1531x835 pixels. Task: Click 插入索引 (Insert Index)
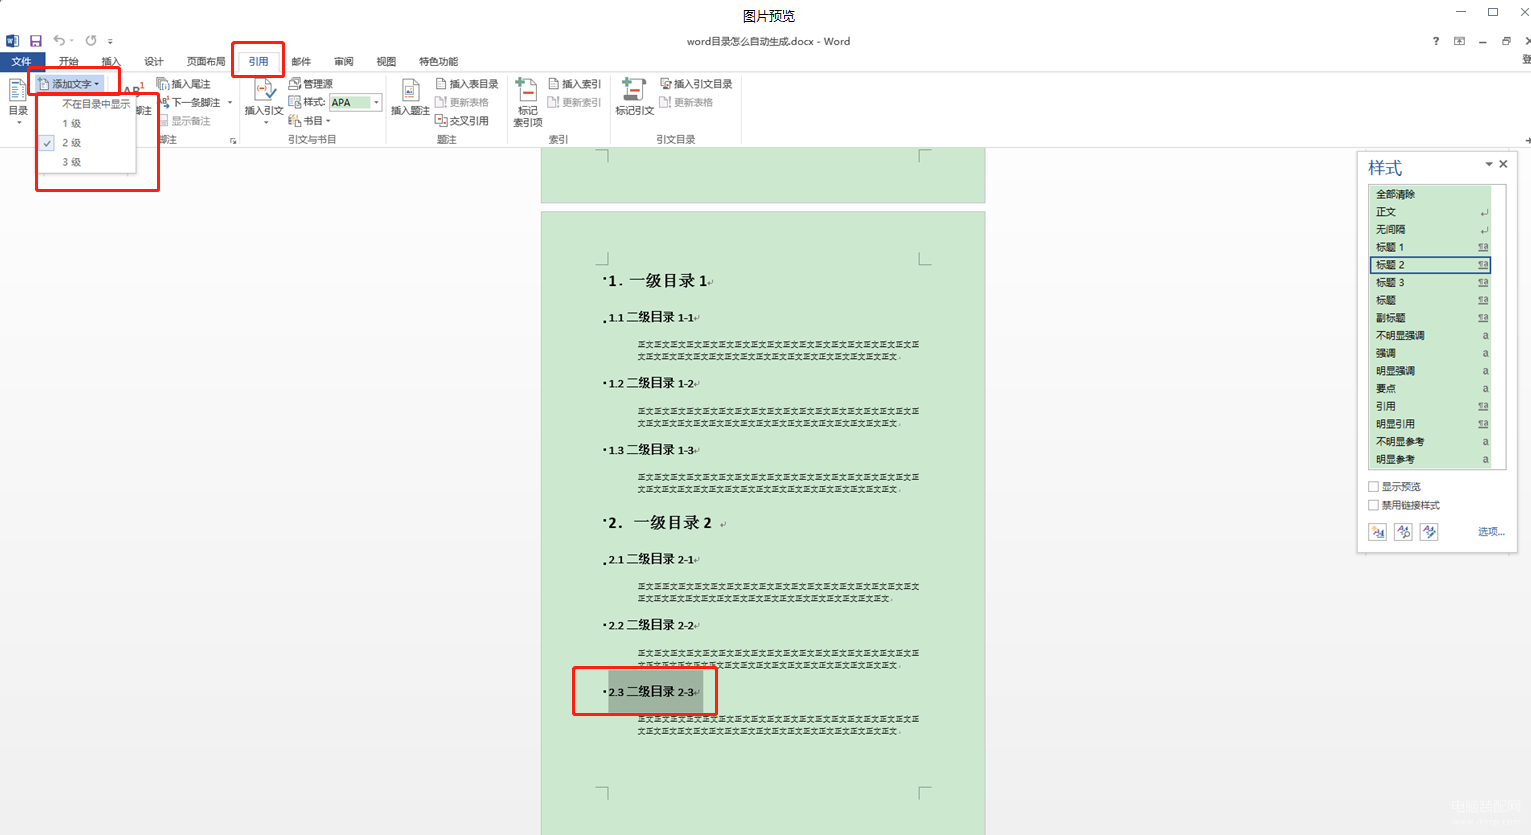(575, 84)
